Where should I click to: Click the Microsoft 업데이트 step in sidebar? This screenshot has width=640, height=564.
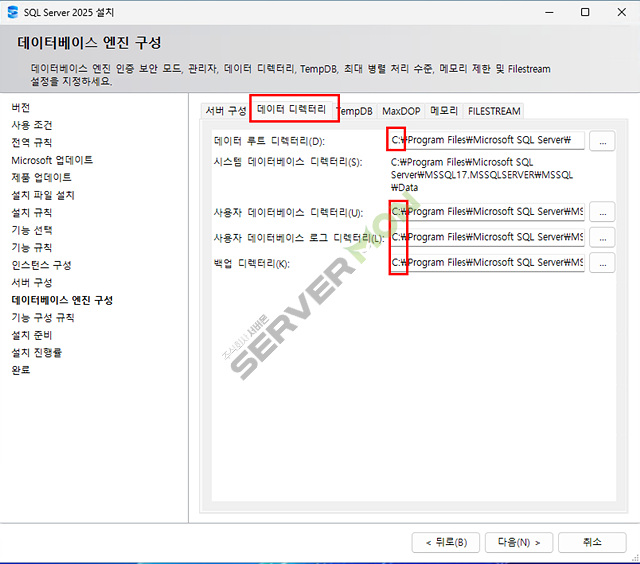tap(52, 160)
